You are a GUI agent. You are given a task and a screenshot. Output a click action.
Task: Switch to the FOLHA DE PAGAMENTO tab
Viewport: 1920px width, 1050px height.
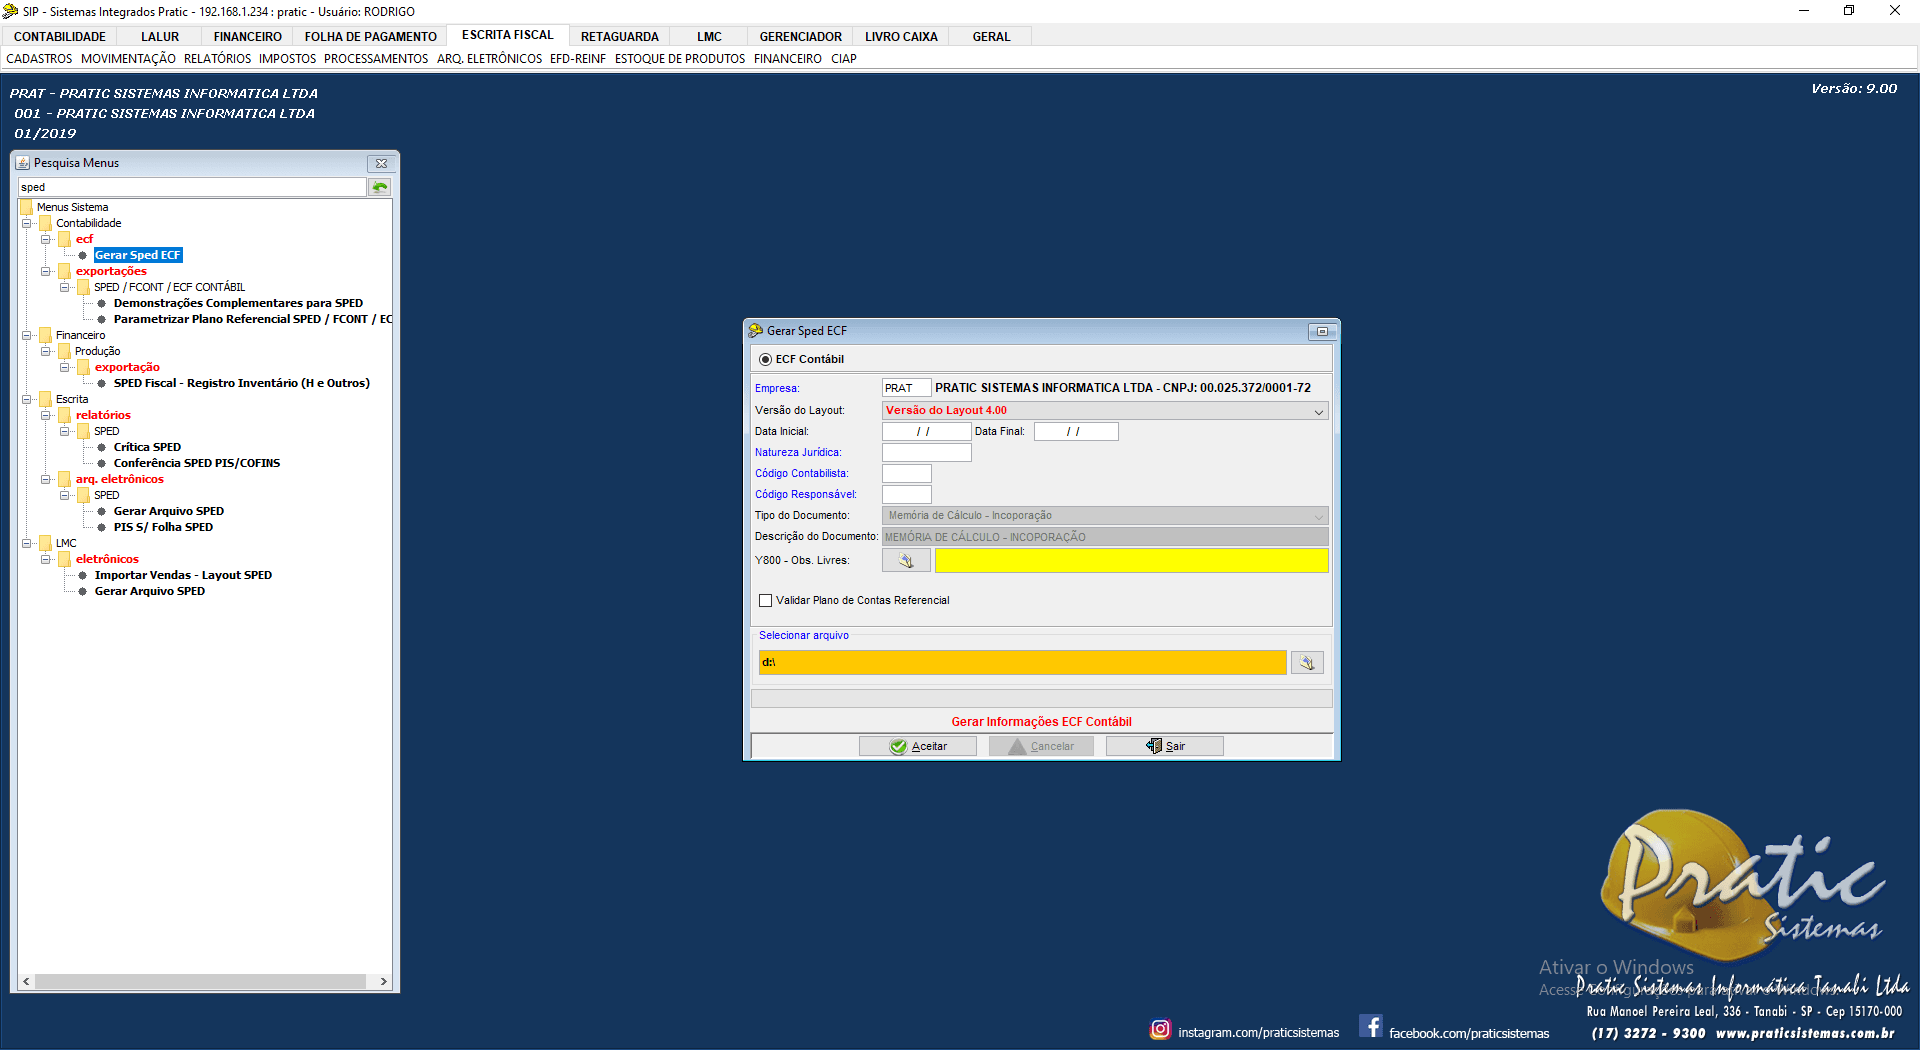(371, 37)
